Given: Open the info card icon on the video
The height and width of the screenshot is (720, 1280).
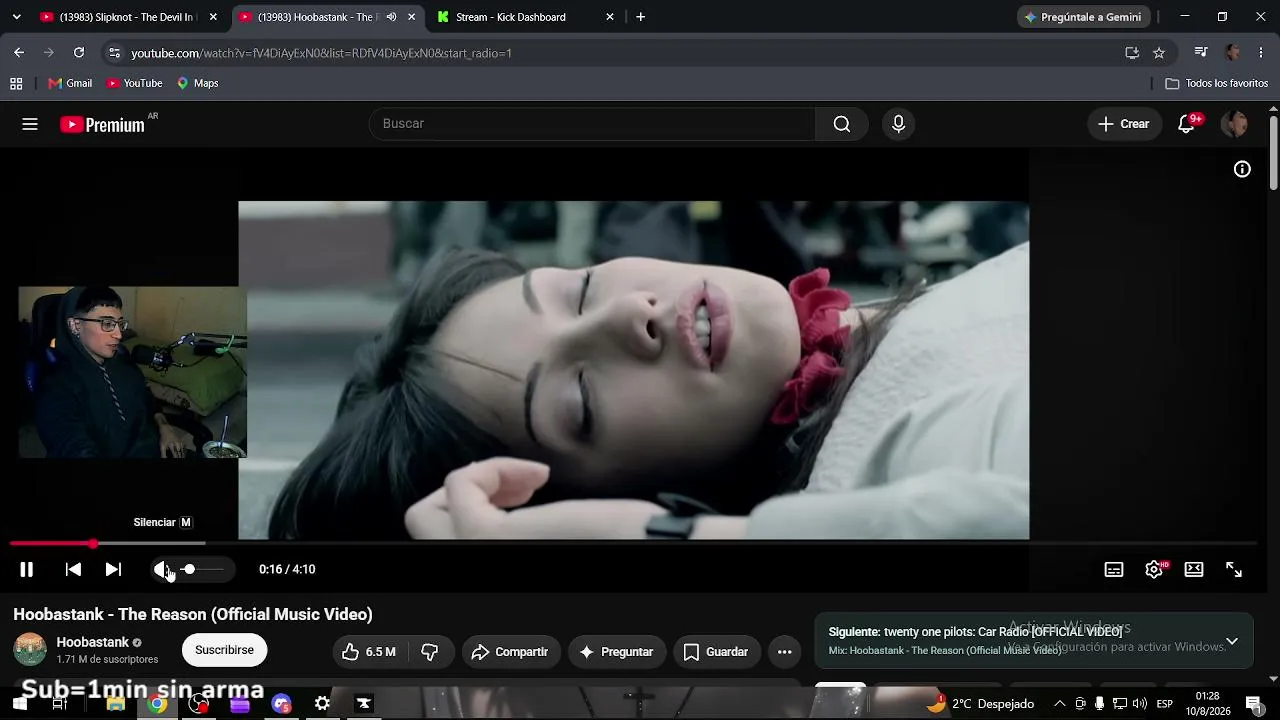Looking at the screenshot, I should (x=1242, y=169).
